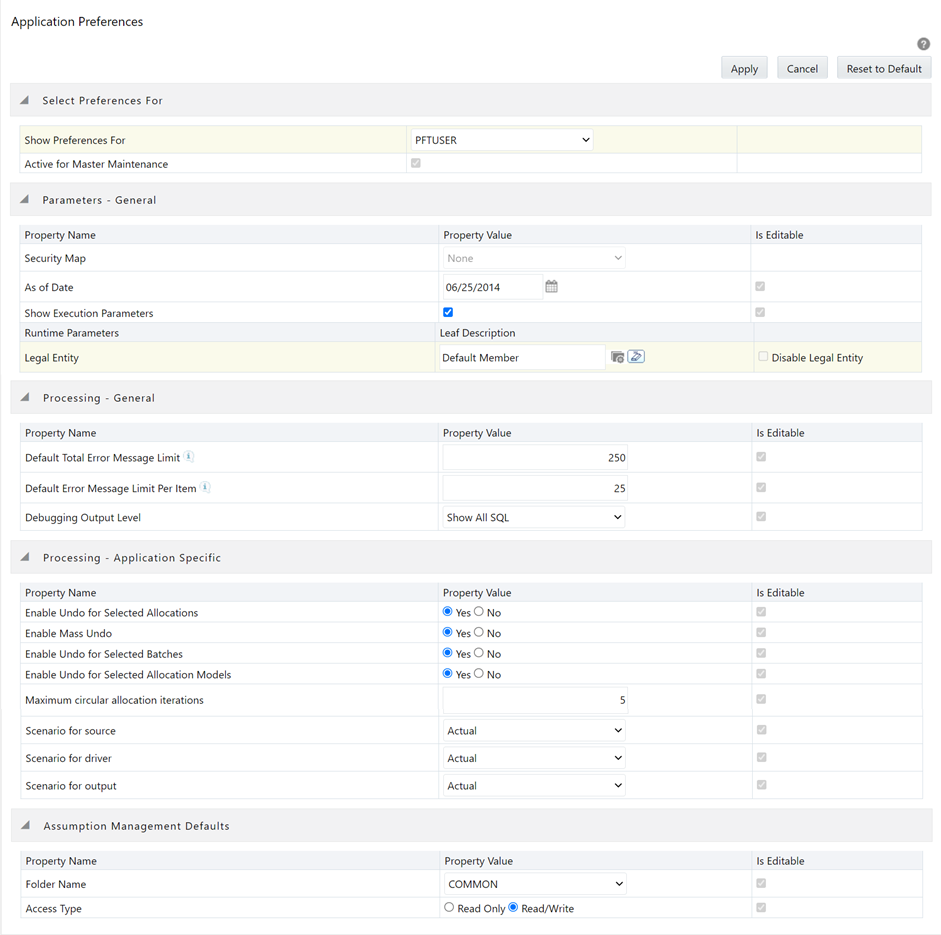
Task: Click the pencil edit icon beside Legal Entity
Action: (x=636, y=356)
